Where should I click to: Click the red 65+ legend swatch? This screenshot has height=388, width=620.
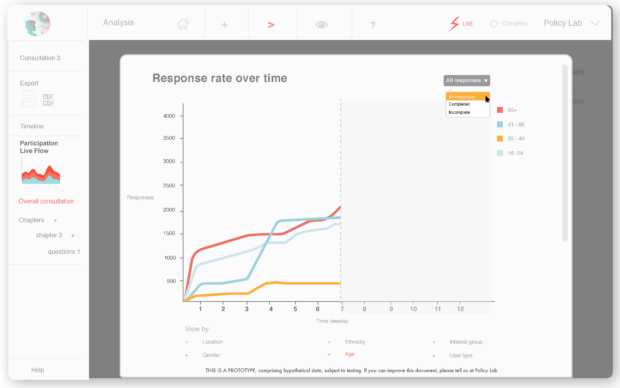500,110
